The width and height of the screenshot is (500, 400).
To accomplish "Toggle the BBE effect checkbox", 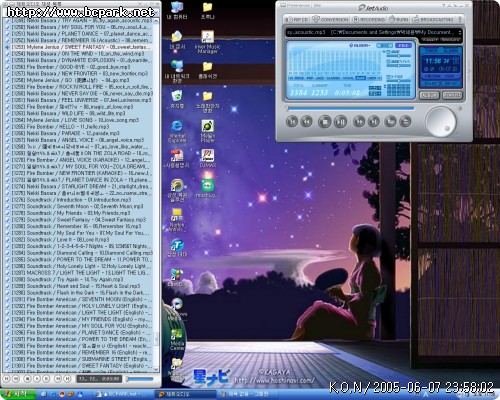I will 388,52.
